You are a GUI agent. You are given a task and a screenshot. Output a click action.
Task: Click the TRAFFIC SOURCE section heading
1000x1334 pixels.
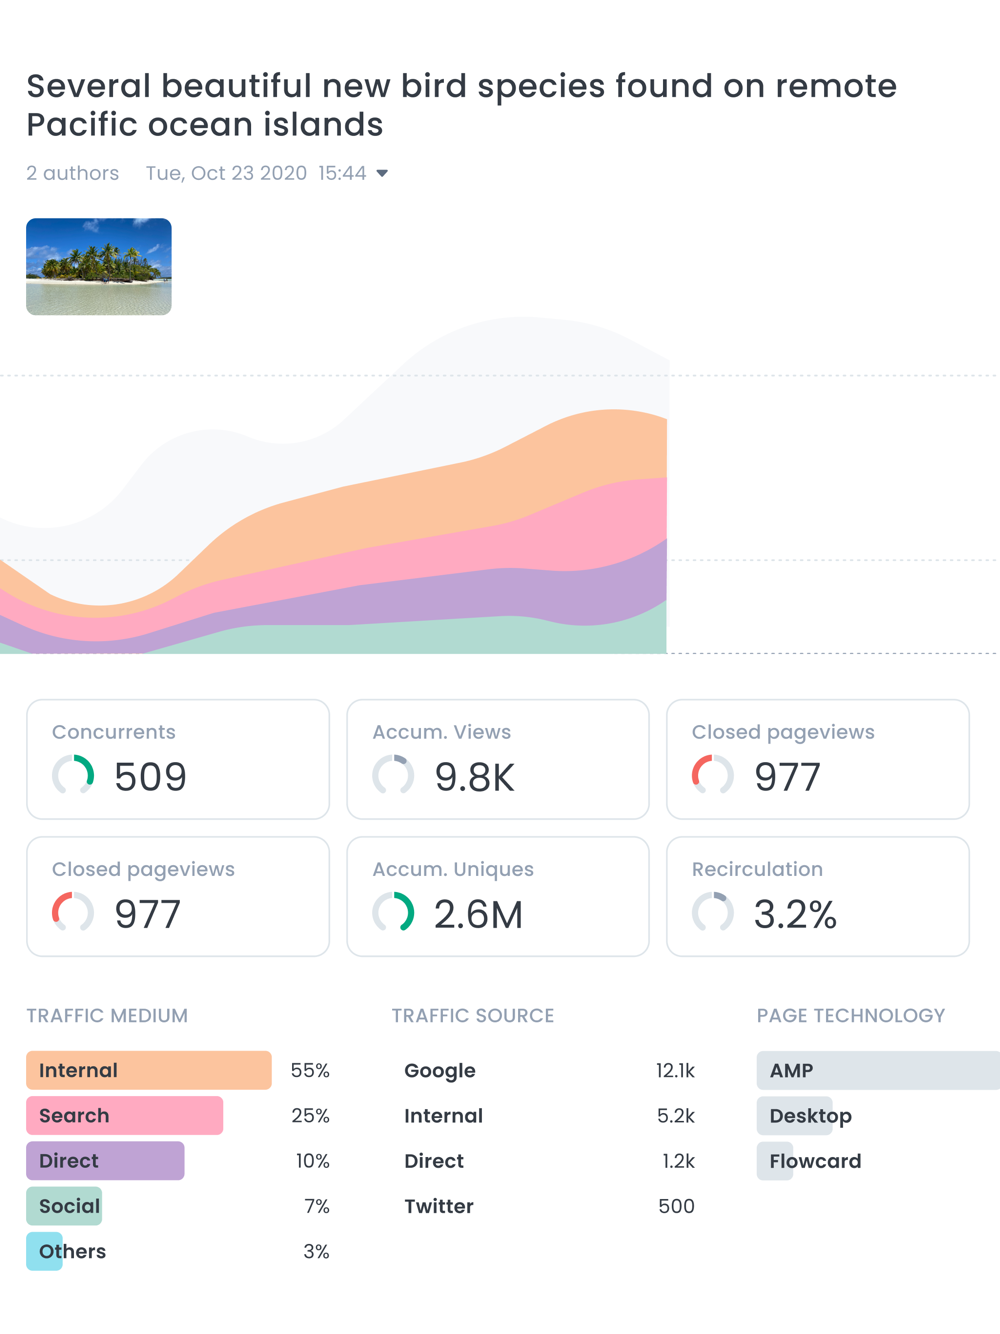click(x=473, y=1015)
